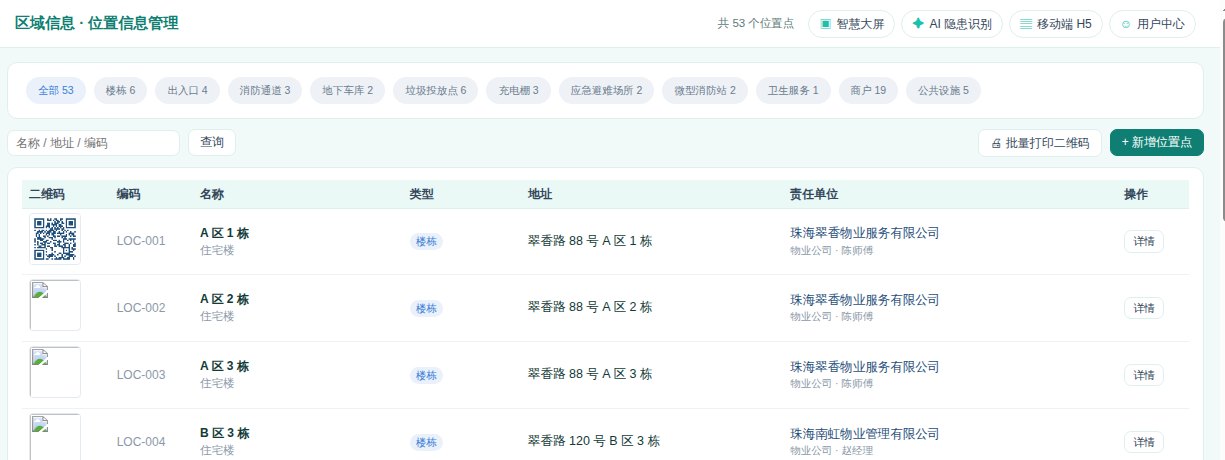Click code LOC-003
The width and height of the screenshot is (1225, 460).
141,375
